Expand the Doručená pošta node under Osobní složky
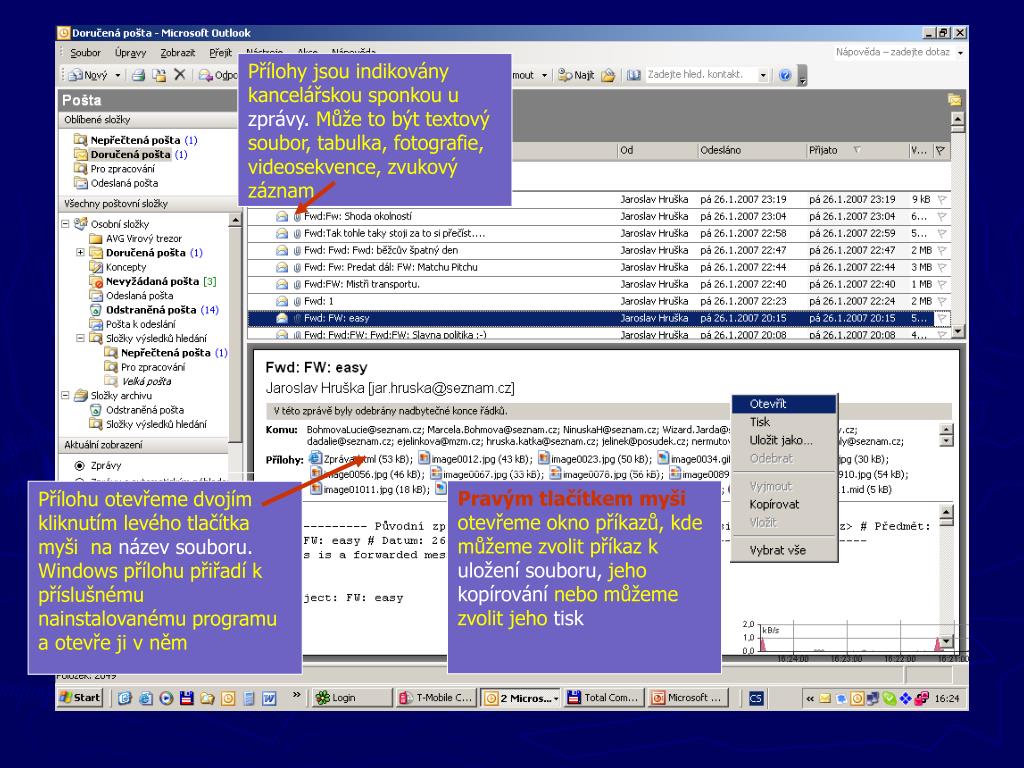 80,252
